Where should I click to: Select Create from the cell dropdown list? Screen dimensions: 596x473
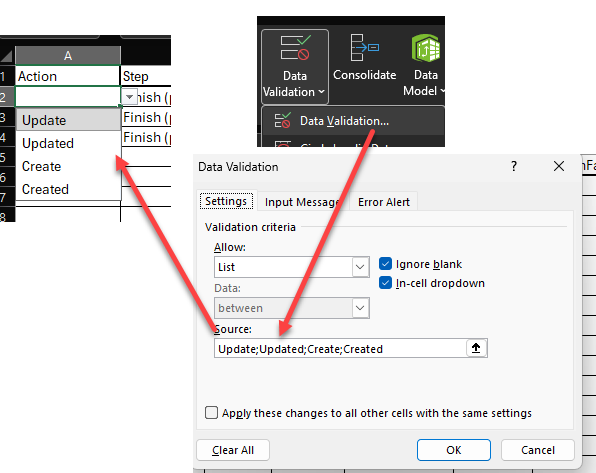click(x=68, y=166)
